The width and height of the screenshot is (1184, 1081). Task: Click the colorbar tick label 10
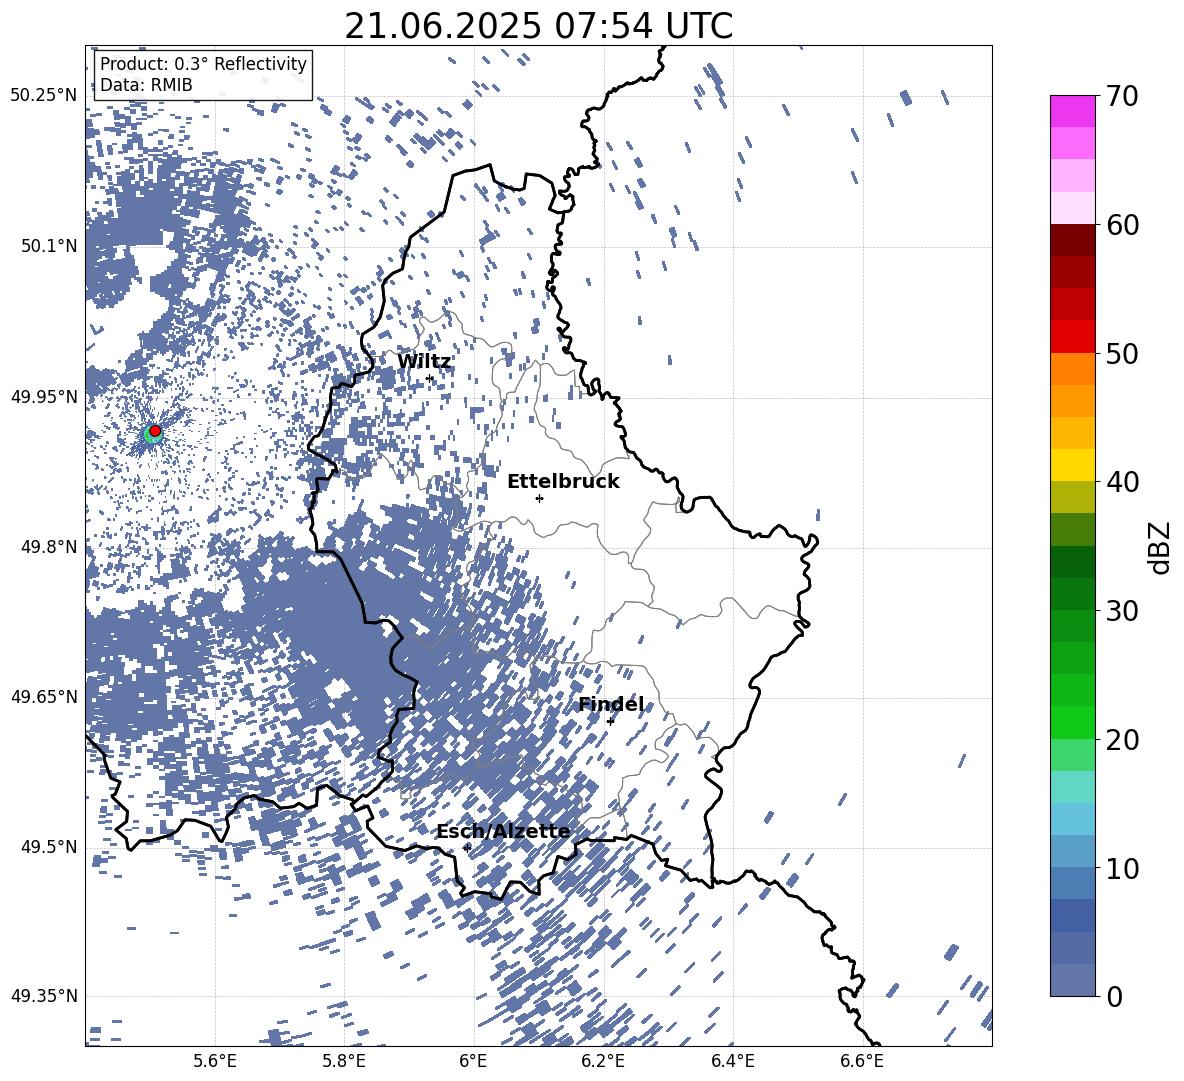pos(1121,868)
